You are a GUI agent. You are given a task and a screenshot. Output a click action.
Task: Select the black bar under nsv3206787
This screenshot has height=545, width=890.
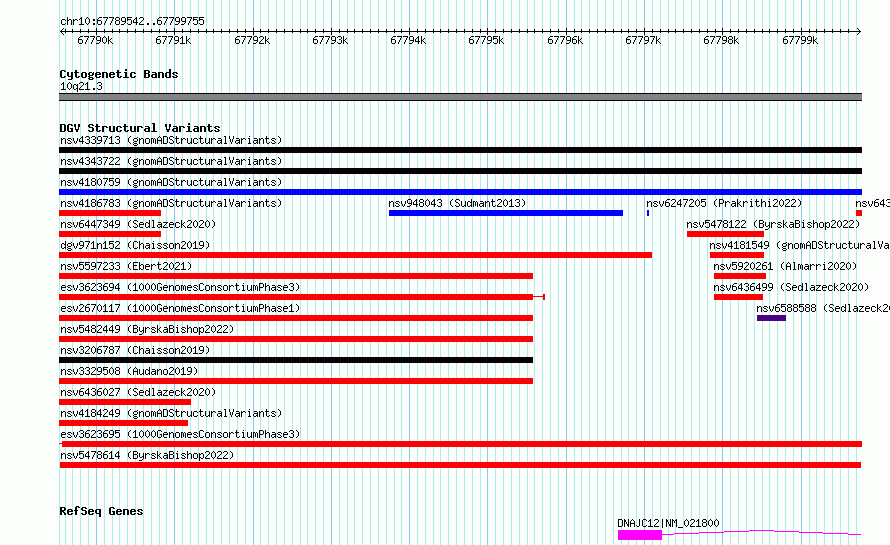(296, 360)
